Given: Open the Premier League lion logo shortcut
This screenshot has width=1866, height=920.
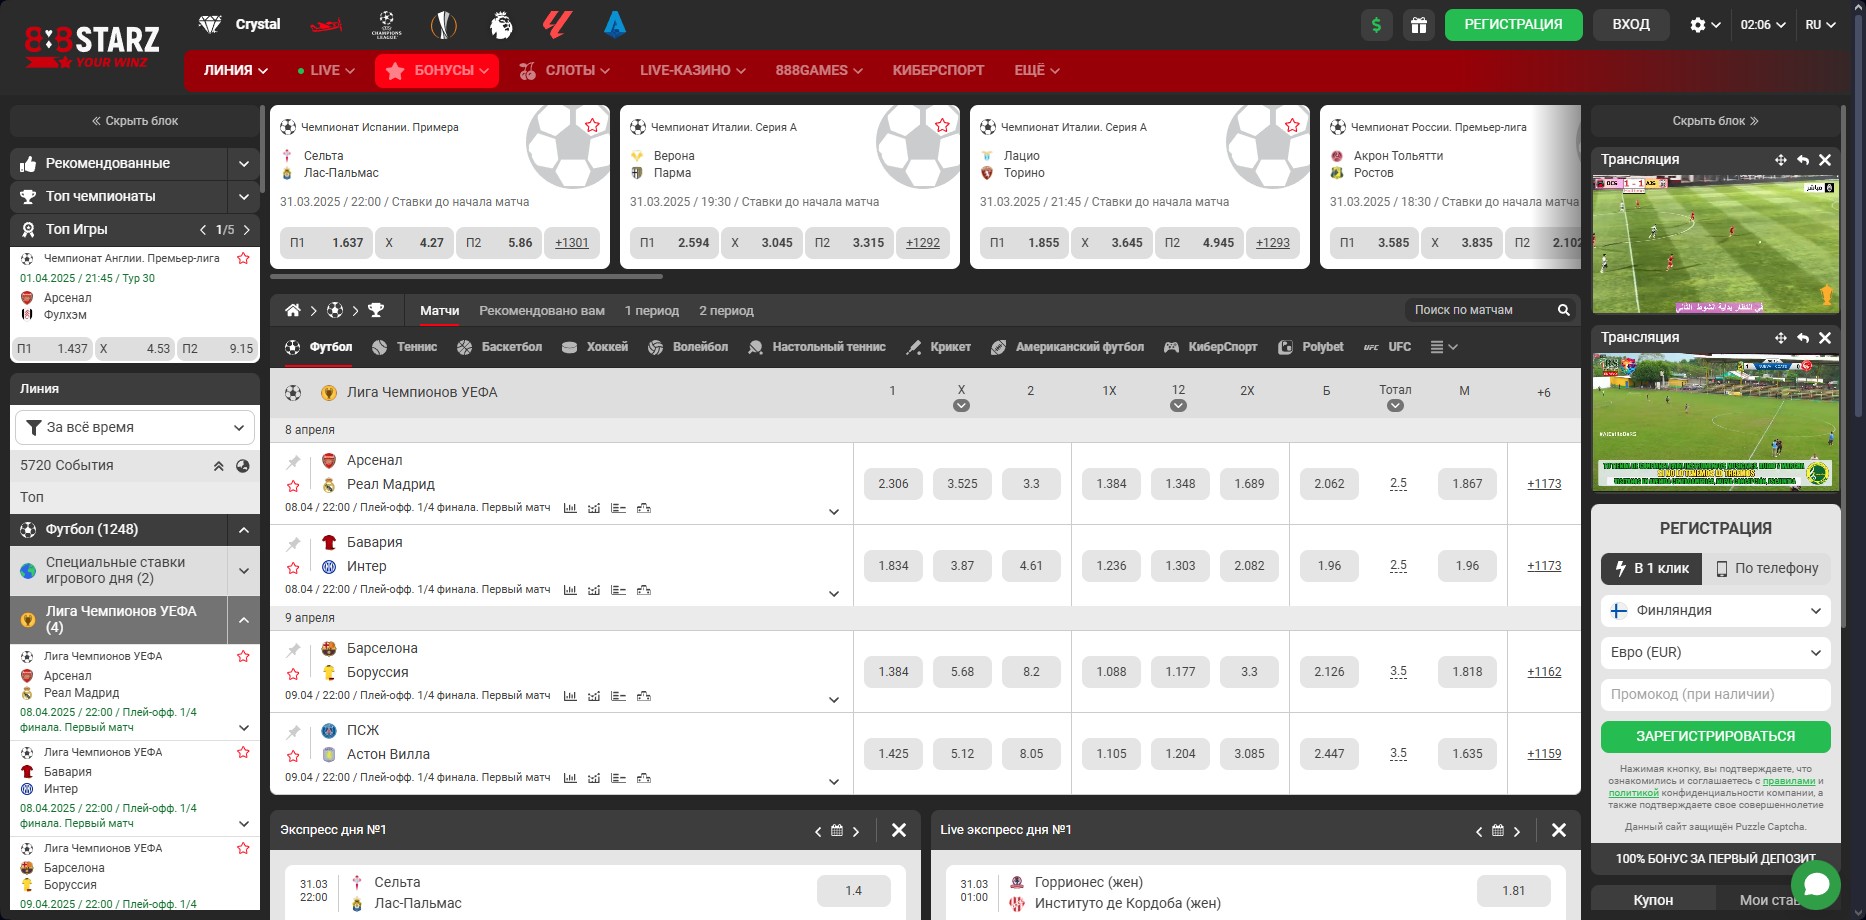Looking at the screenshot, I should click(501, 24).
